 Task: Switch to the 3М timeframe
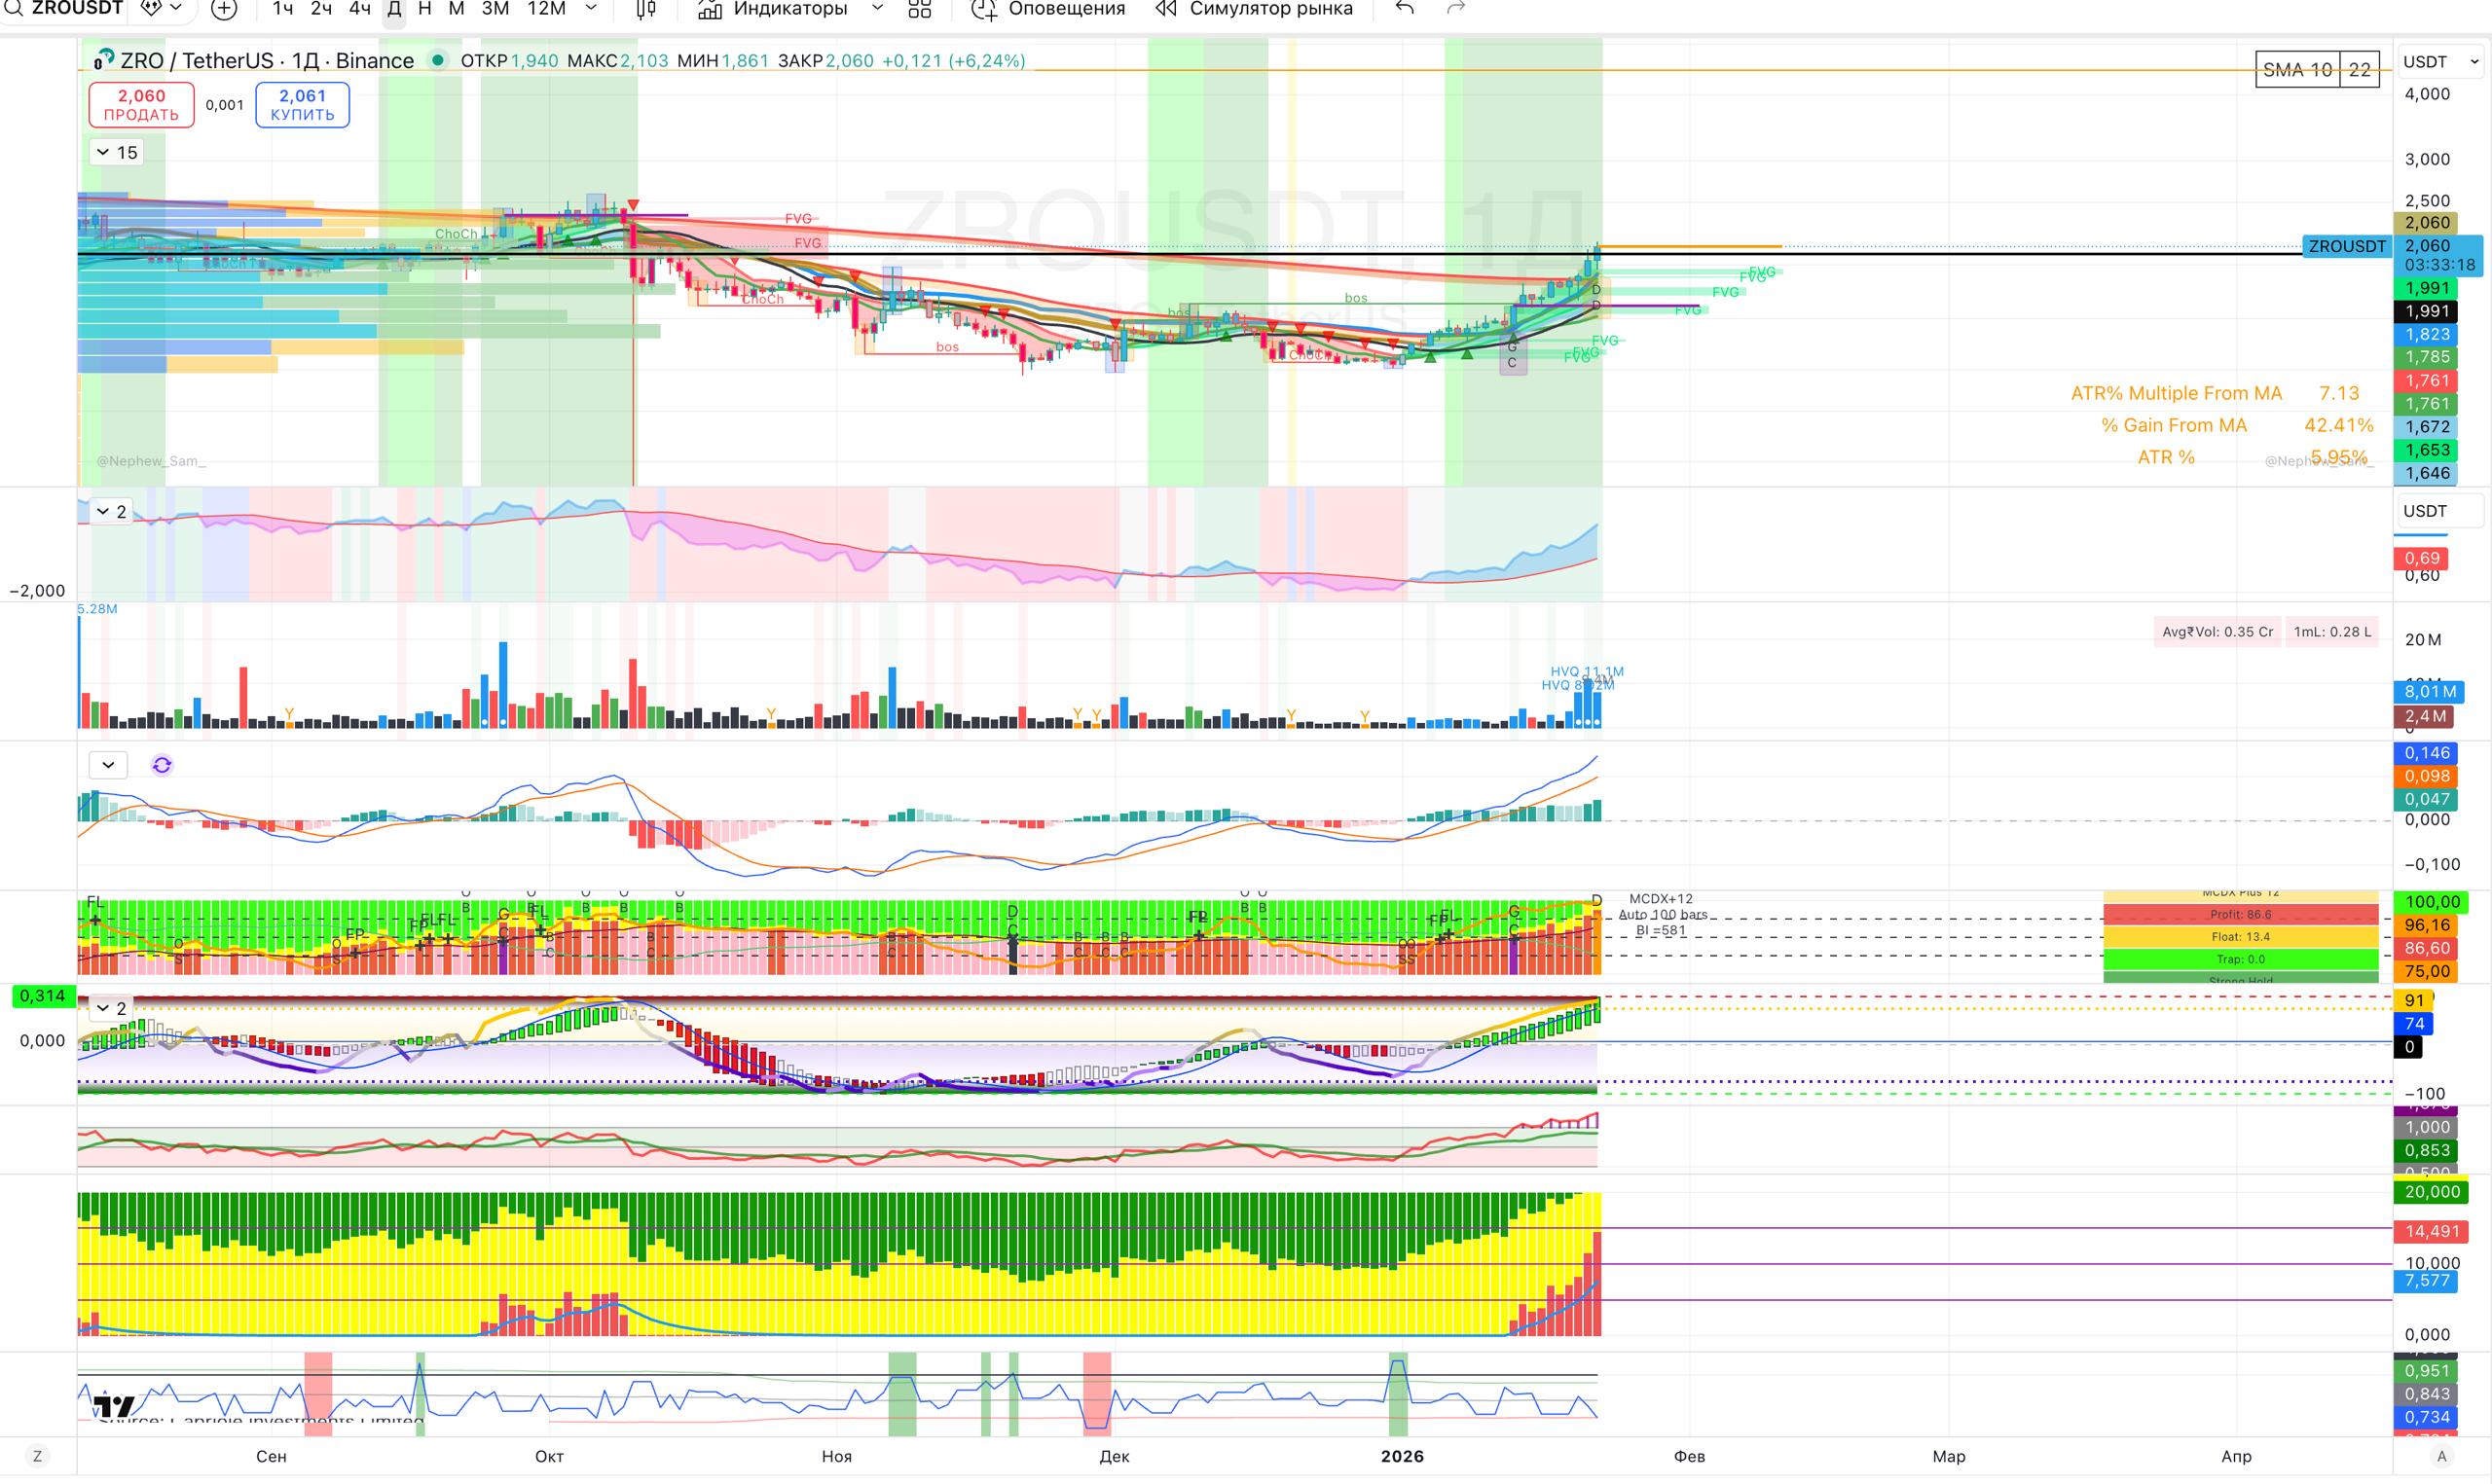pos(495,9)
